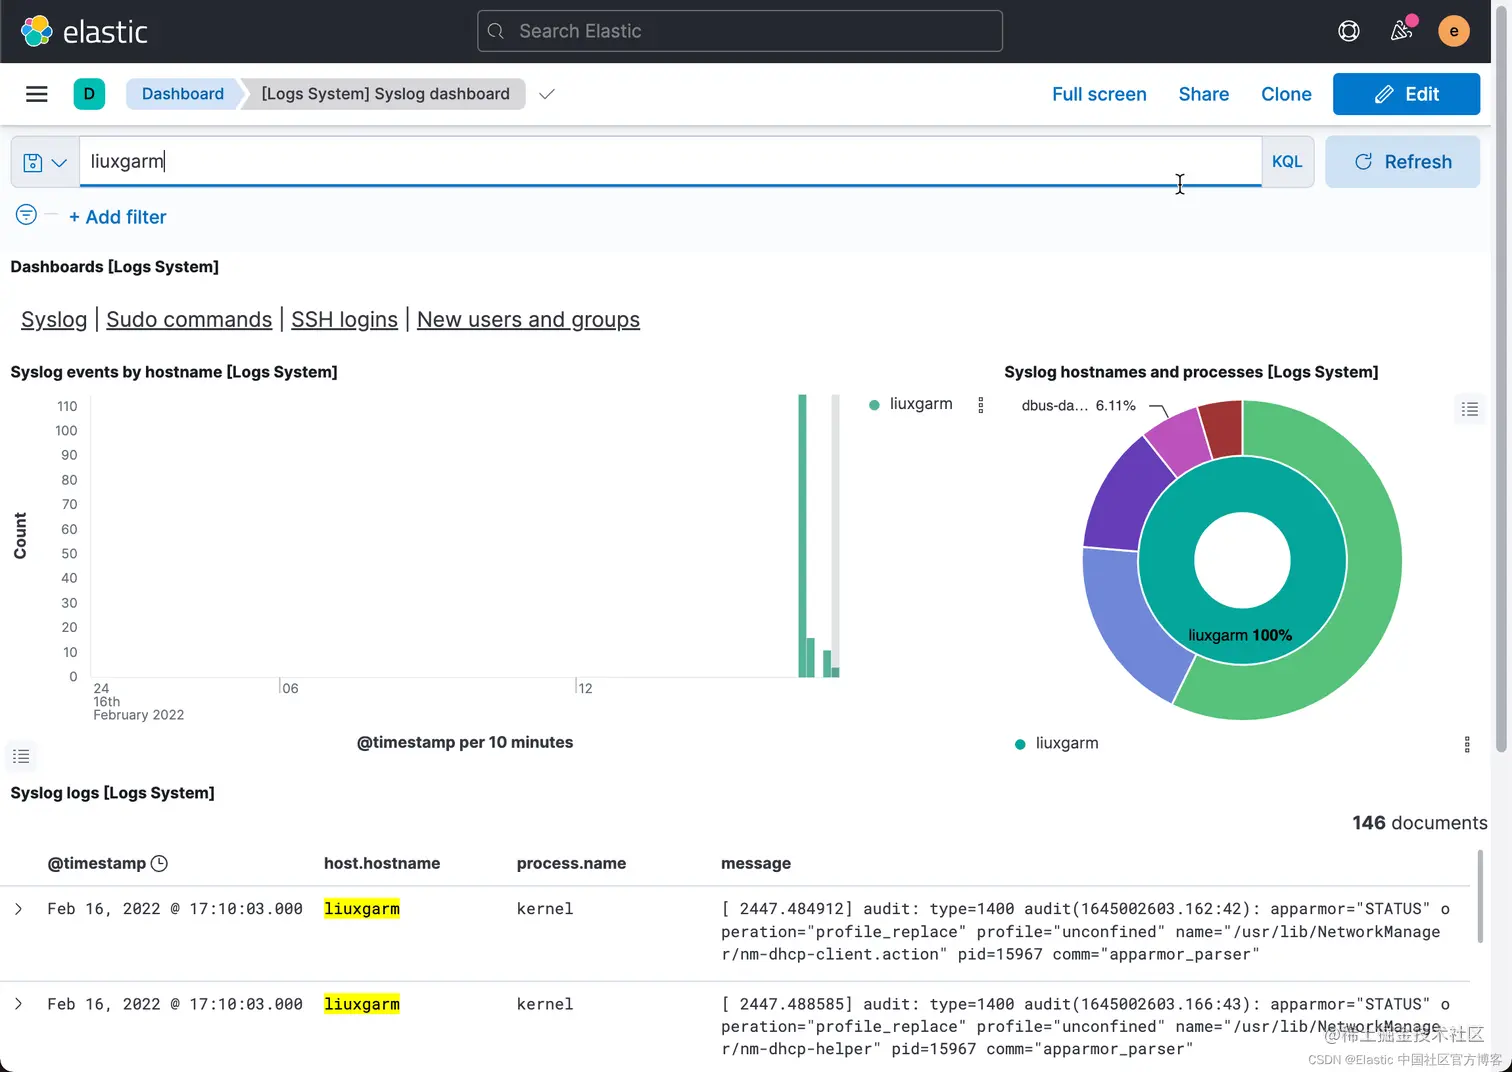Click the host.hostname column header
Screen dimensions: 1512x1072
pos(382,863)
